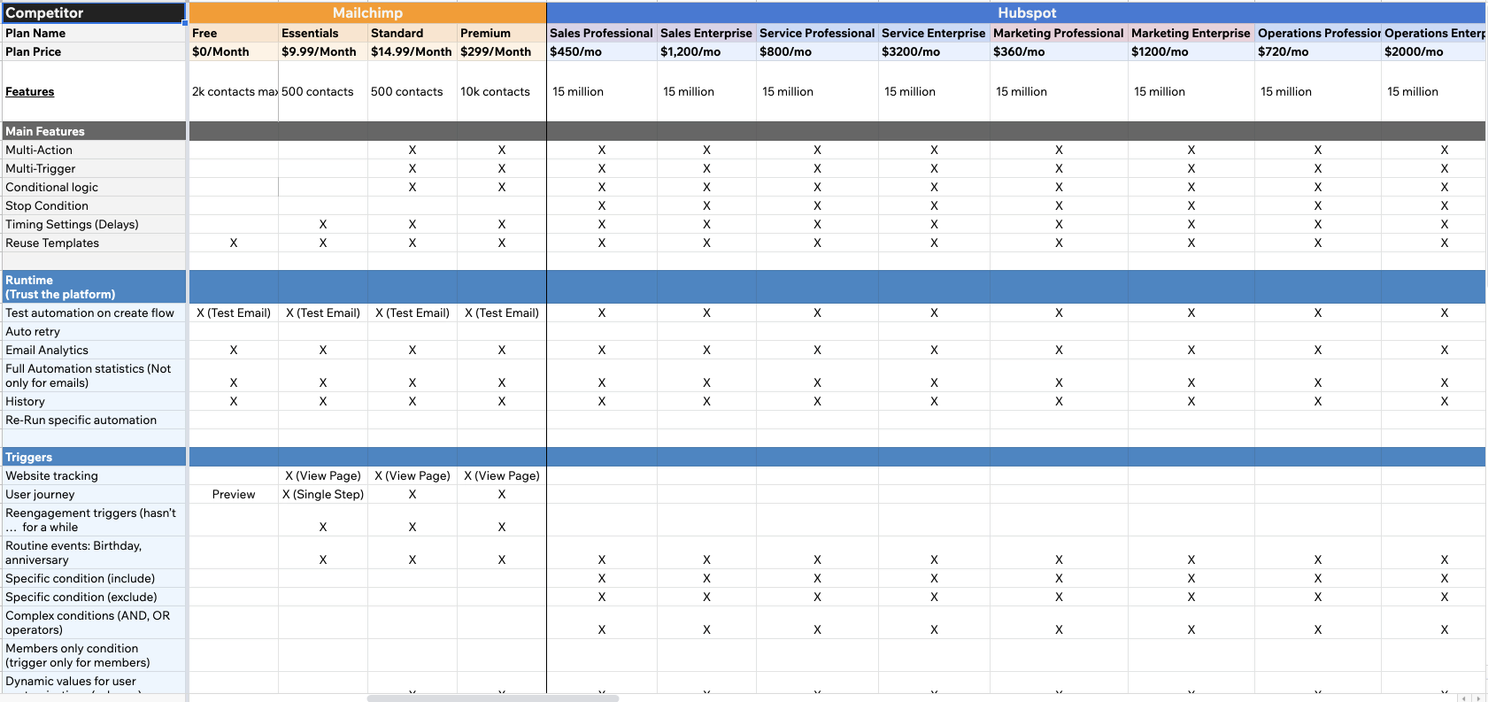Click X (Test Email) under Free plan
Image resolution: width=1488 pixels, height=702 pixels.
tap(234, 313)
